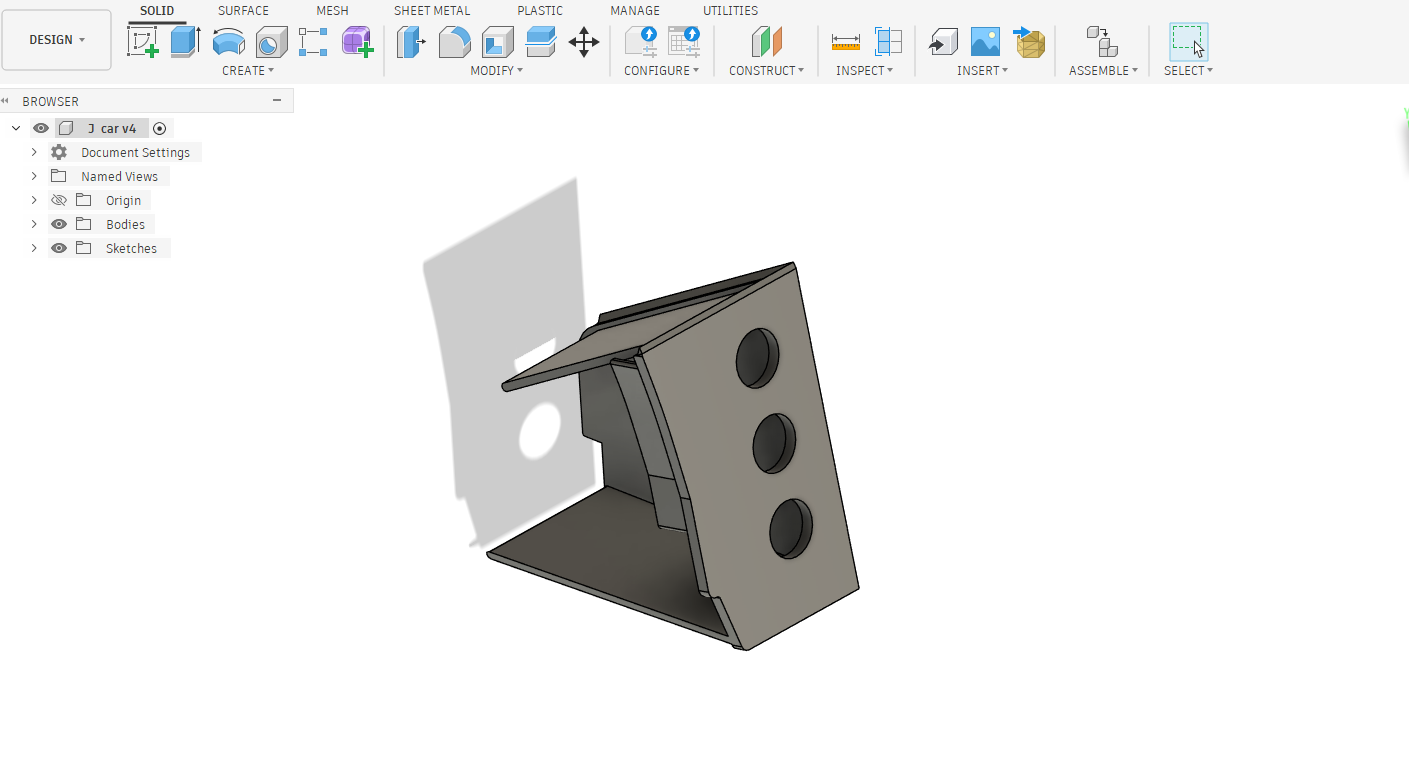Hide the Sketches folder with eye icon
Image resolution: width=1409 pixels, height=766 pixels.
[59, 249]
